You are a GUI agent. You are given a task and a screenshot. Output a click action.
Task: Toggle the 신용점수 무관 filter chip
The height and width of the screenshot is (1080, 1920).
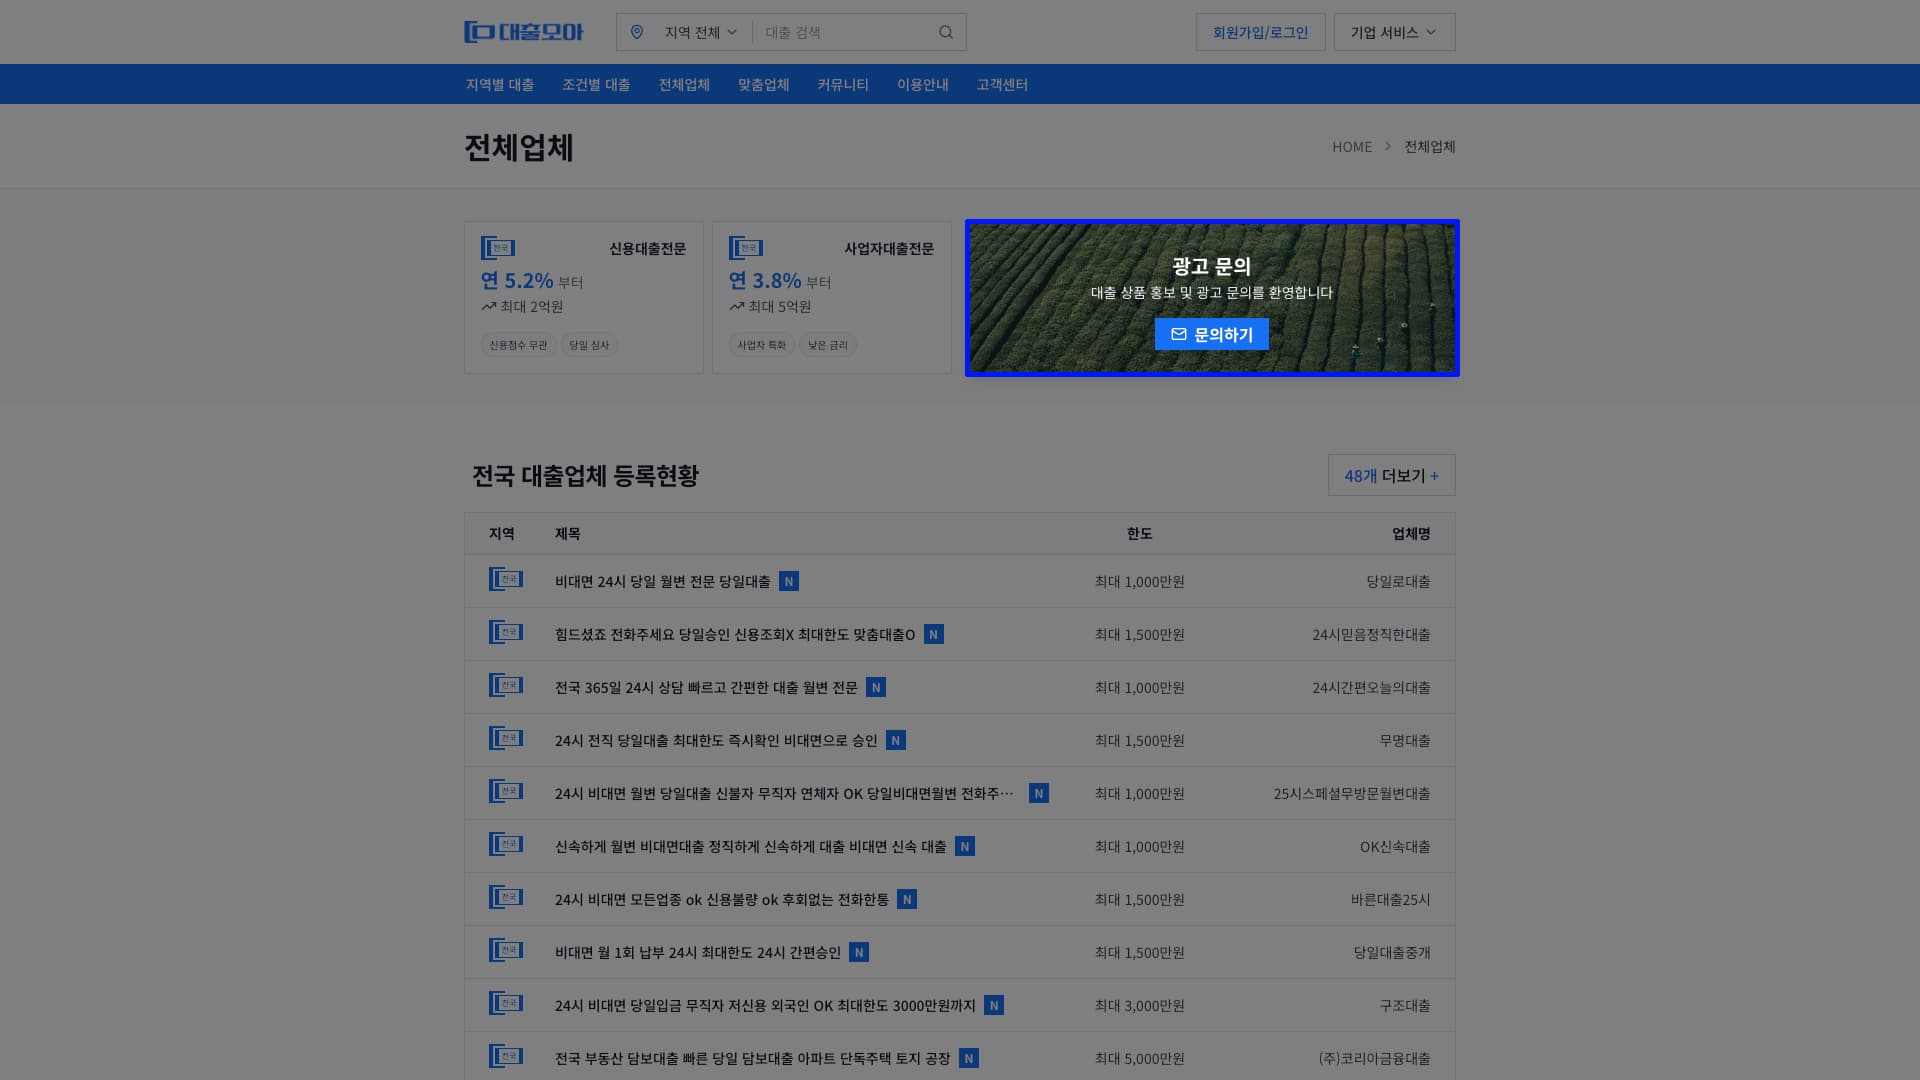[x=517, y=345]
